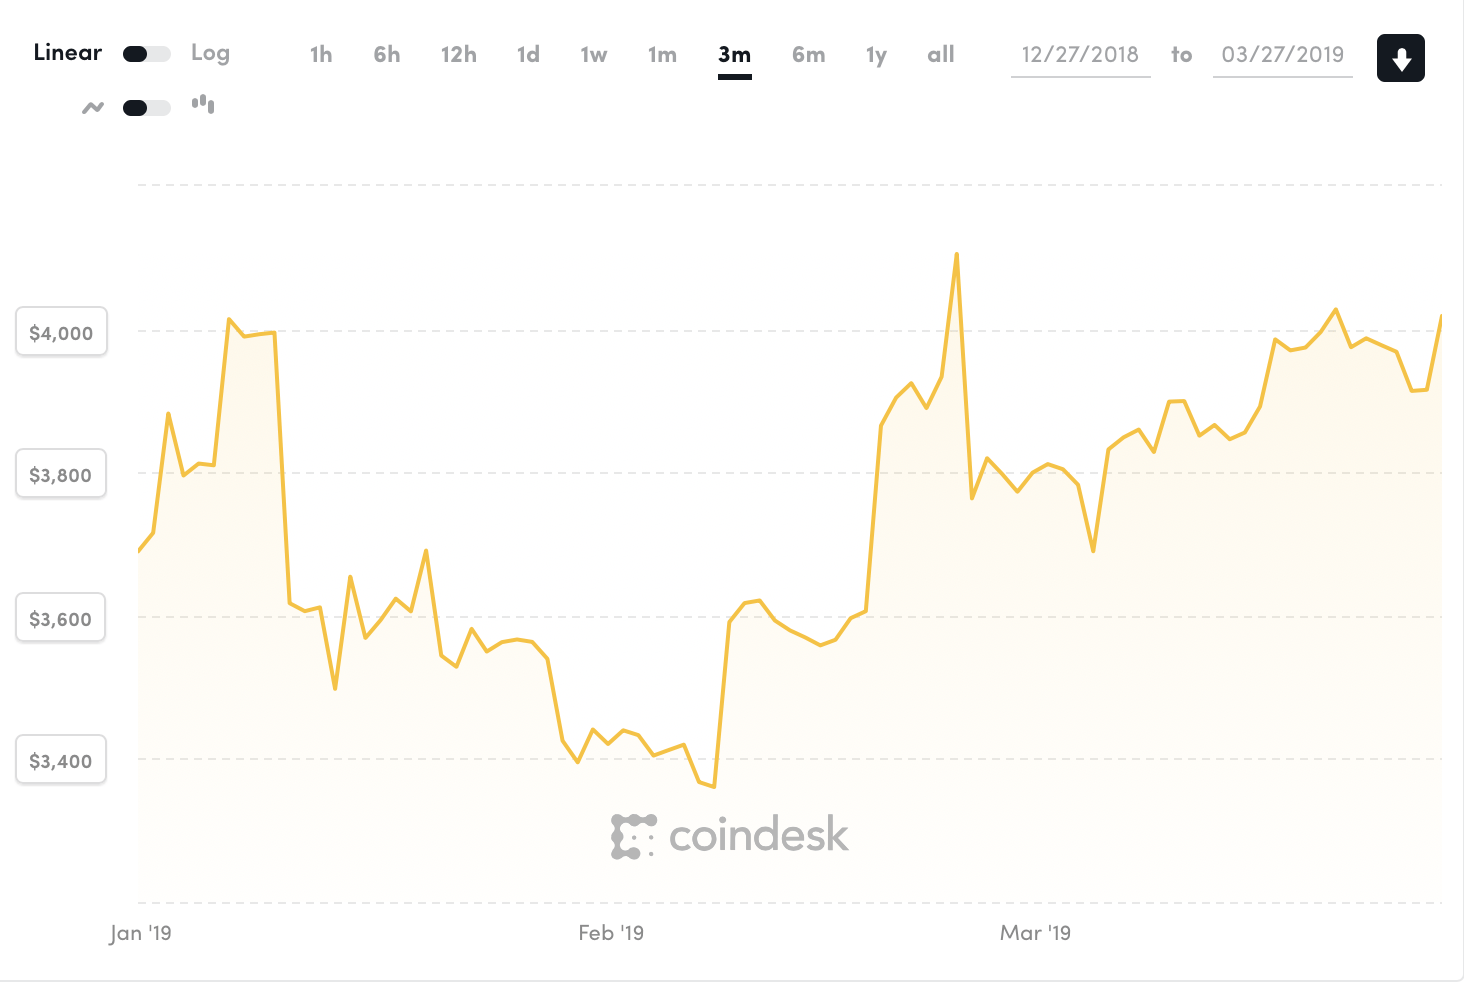Click the download chart data icon

click(x=1400, y=57)
